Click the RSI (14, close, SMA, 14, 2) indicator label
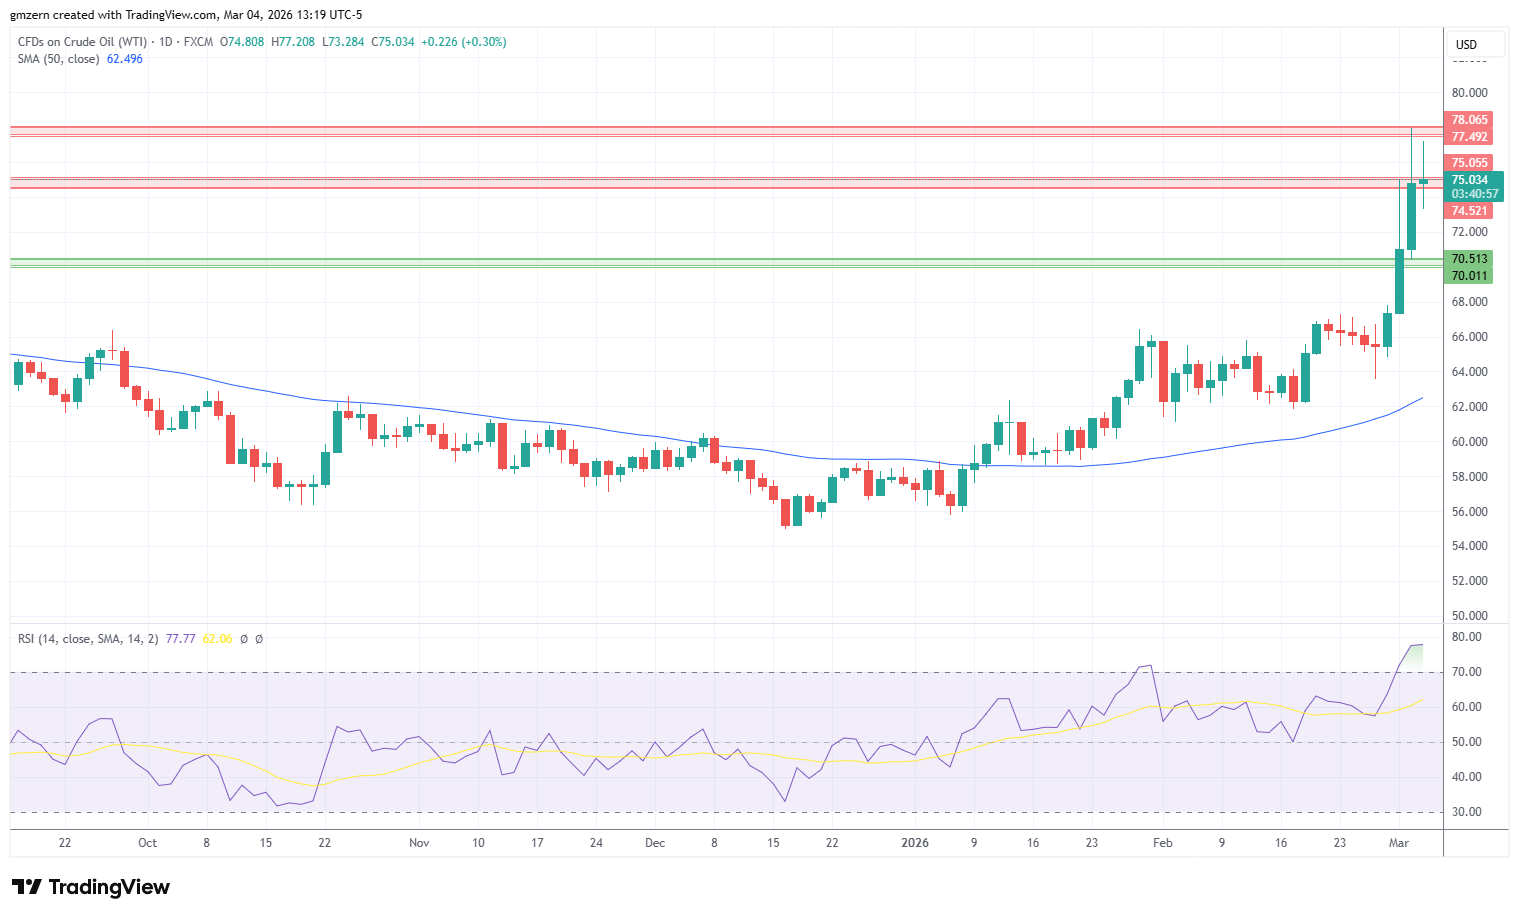 tap(88, 639)
